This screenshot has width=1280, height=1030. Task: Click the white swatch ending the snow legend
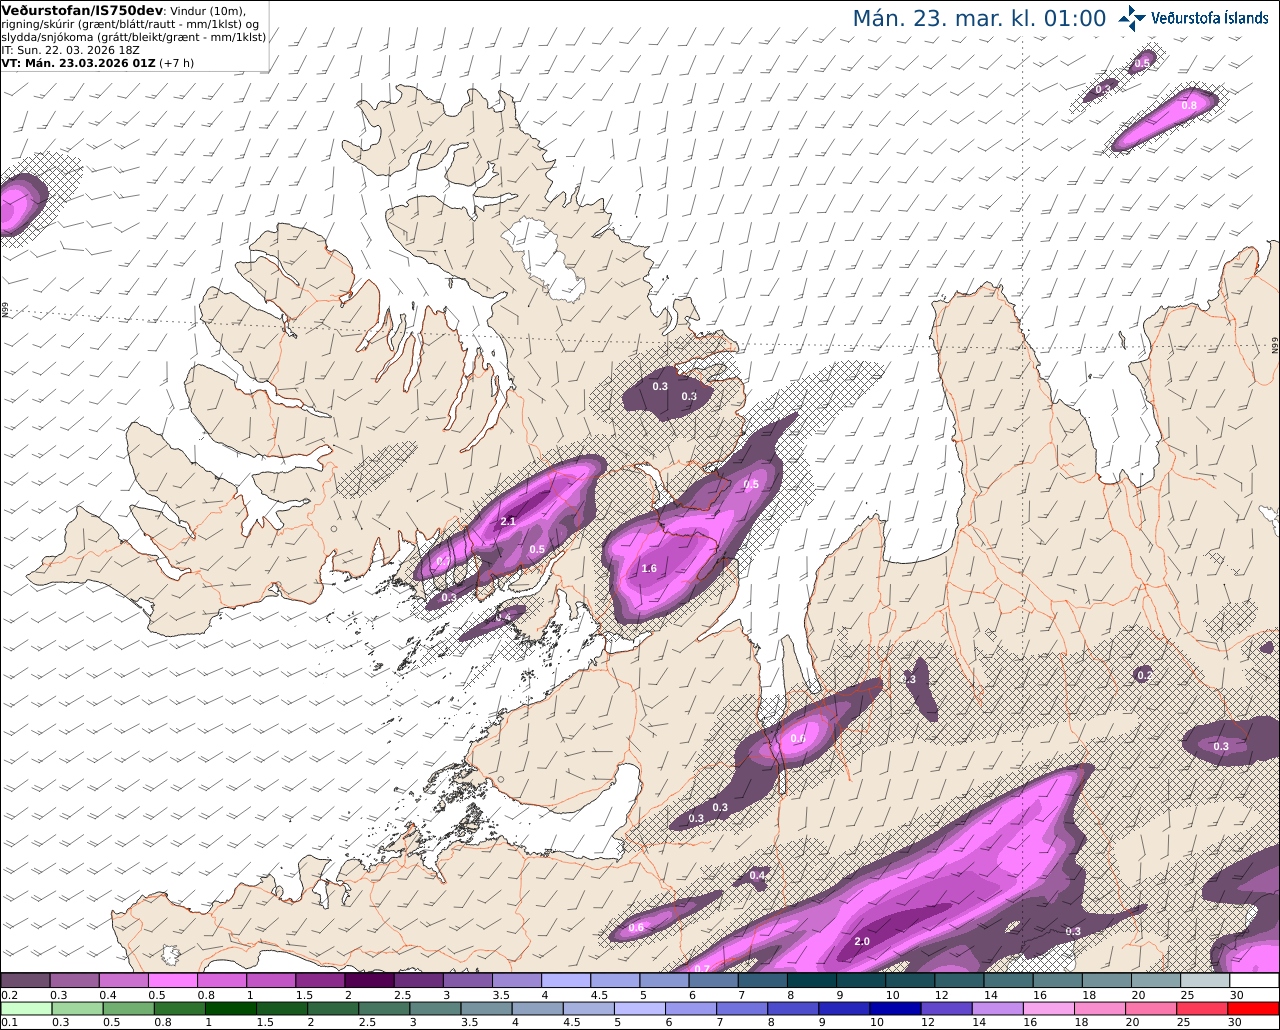[1254, 981]
